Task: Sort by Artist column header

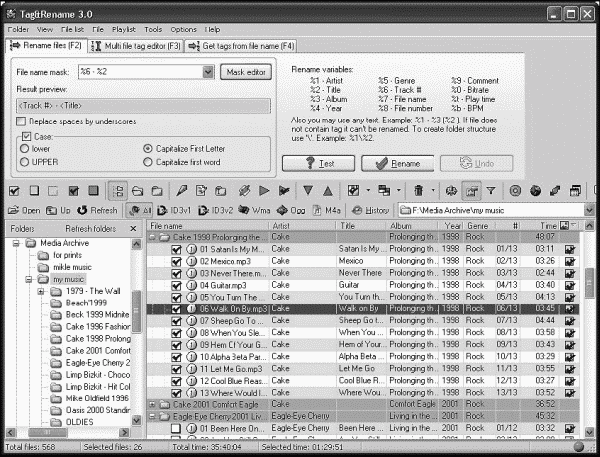Action: 303,226
